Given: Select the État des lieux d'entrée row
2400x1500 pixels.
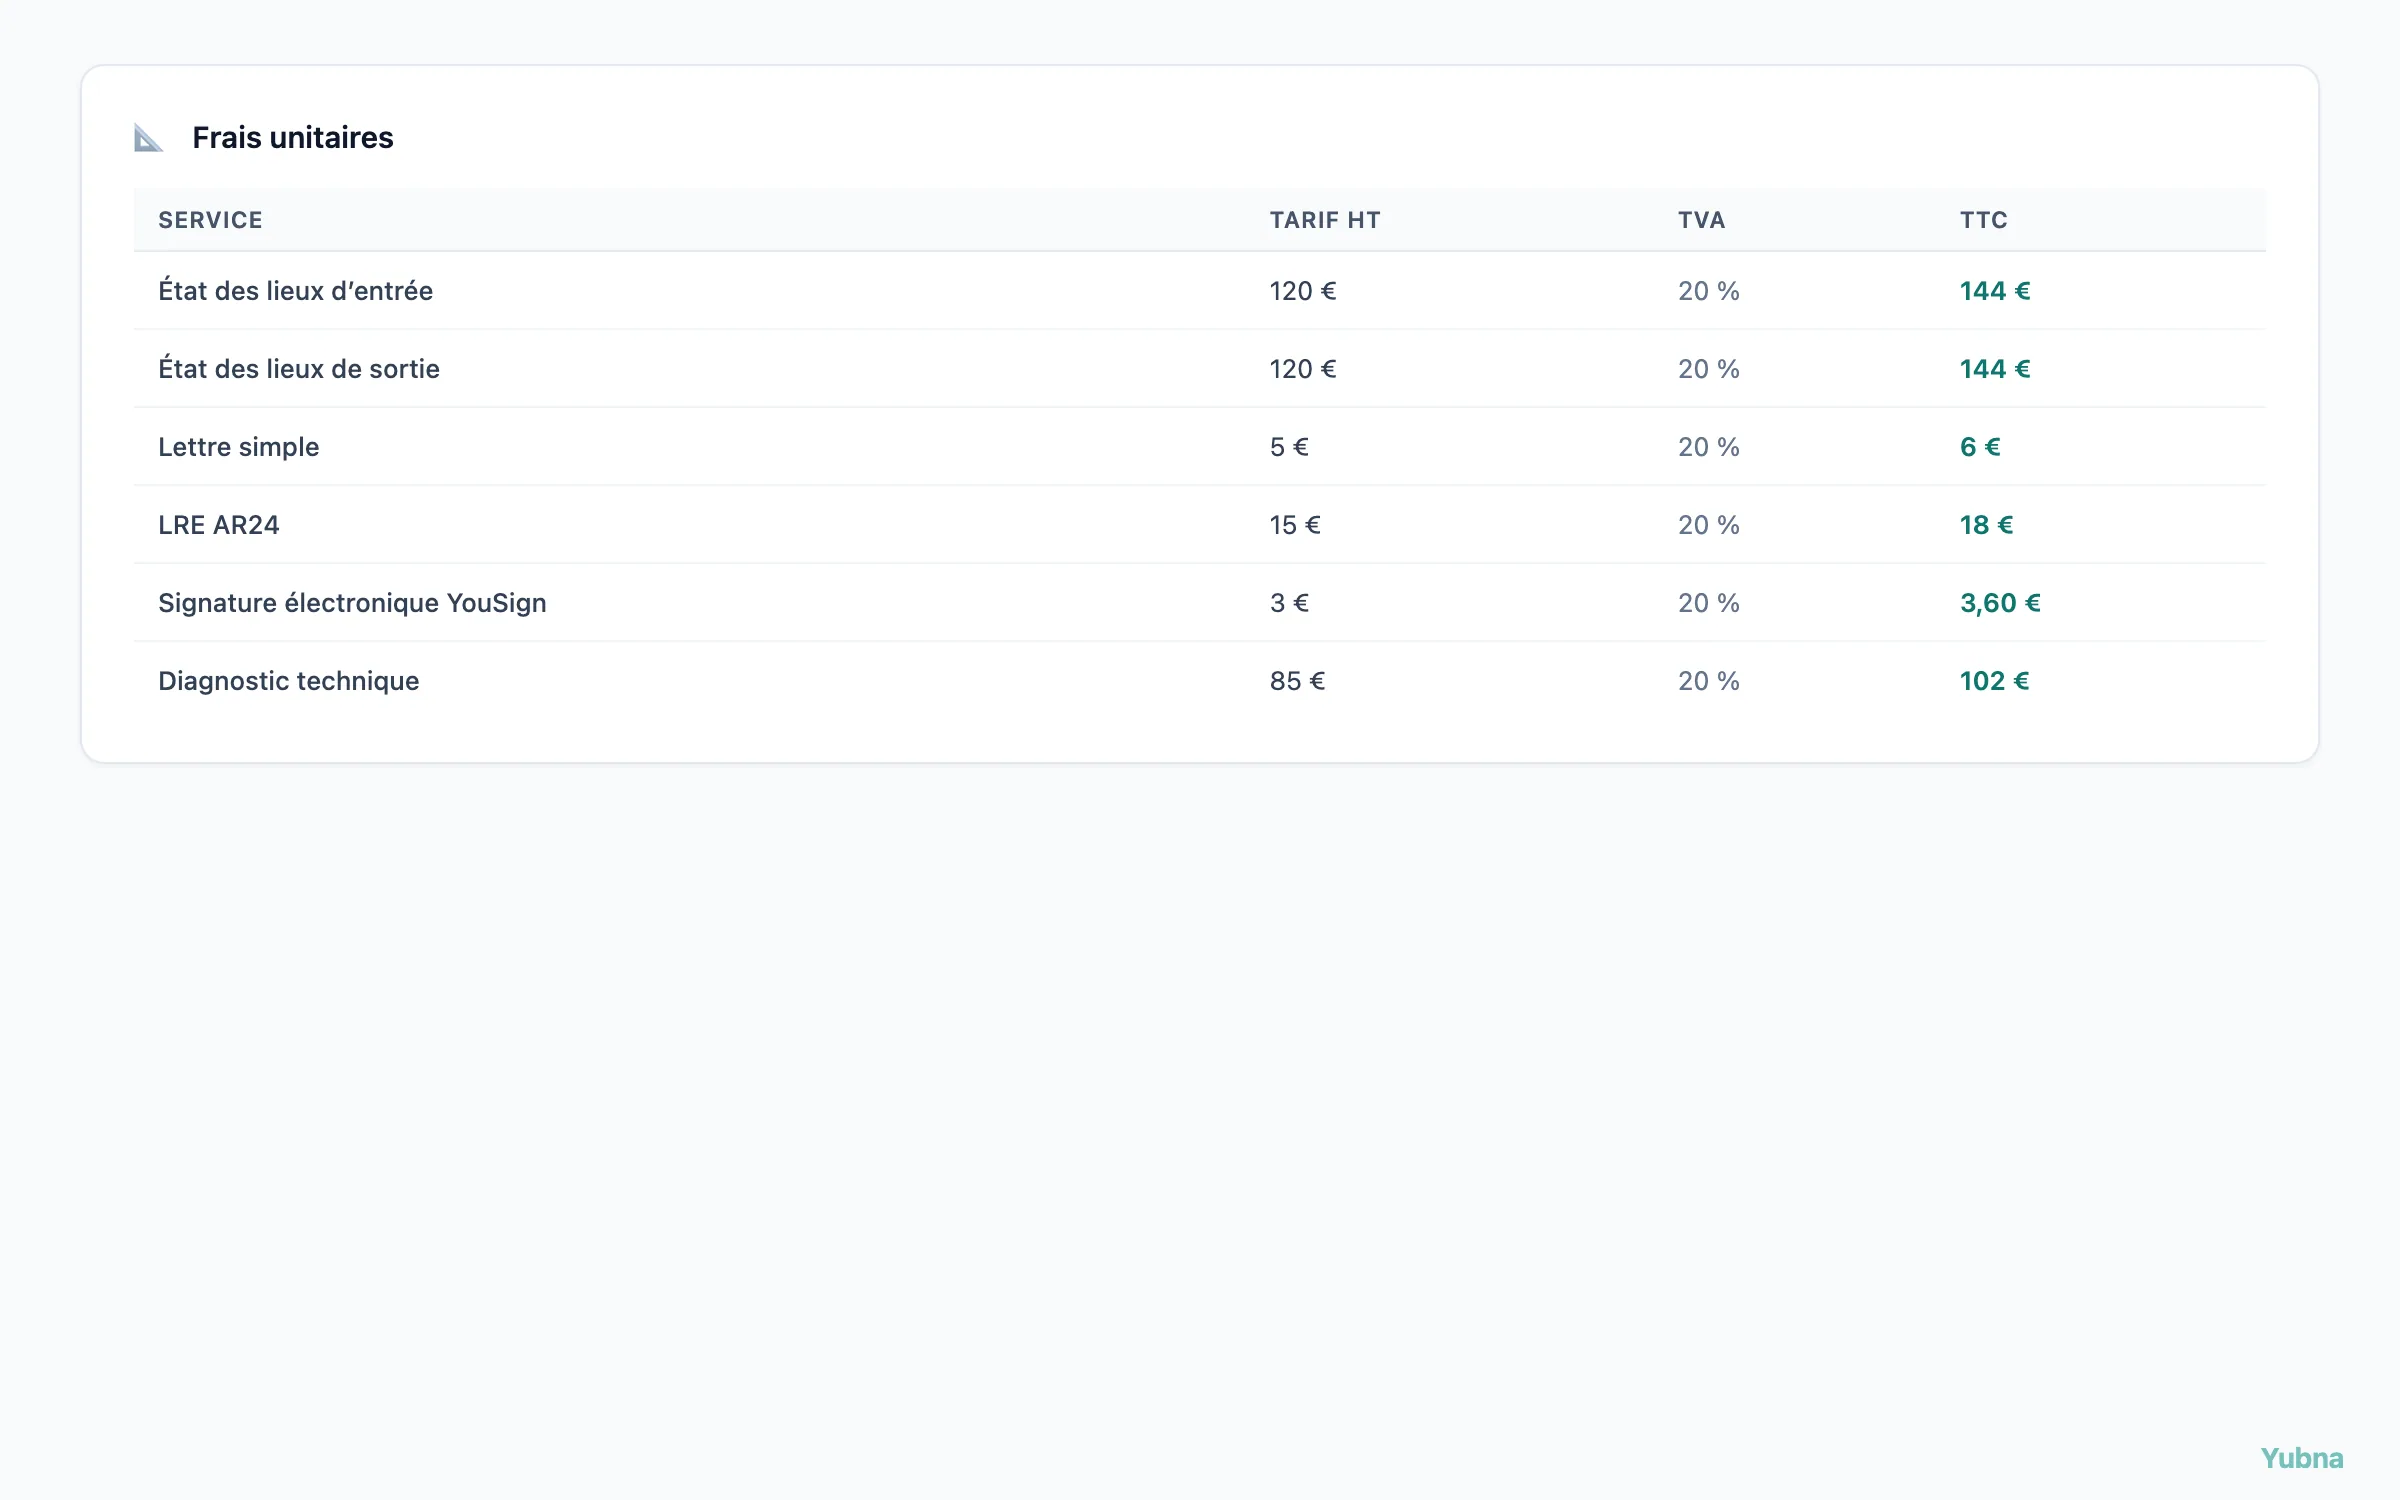Looking at the screenshot, I should 1200,291.
